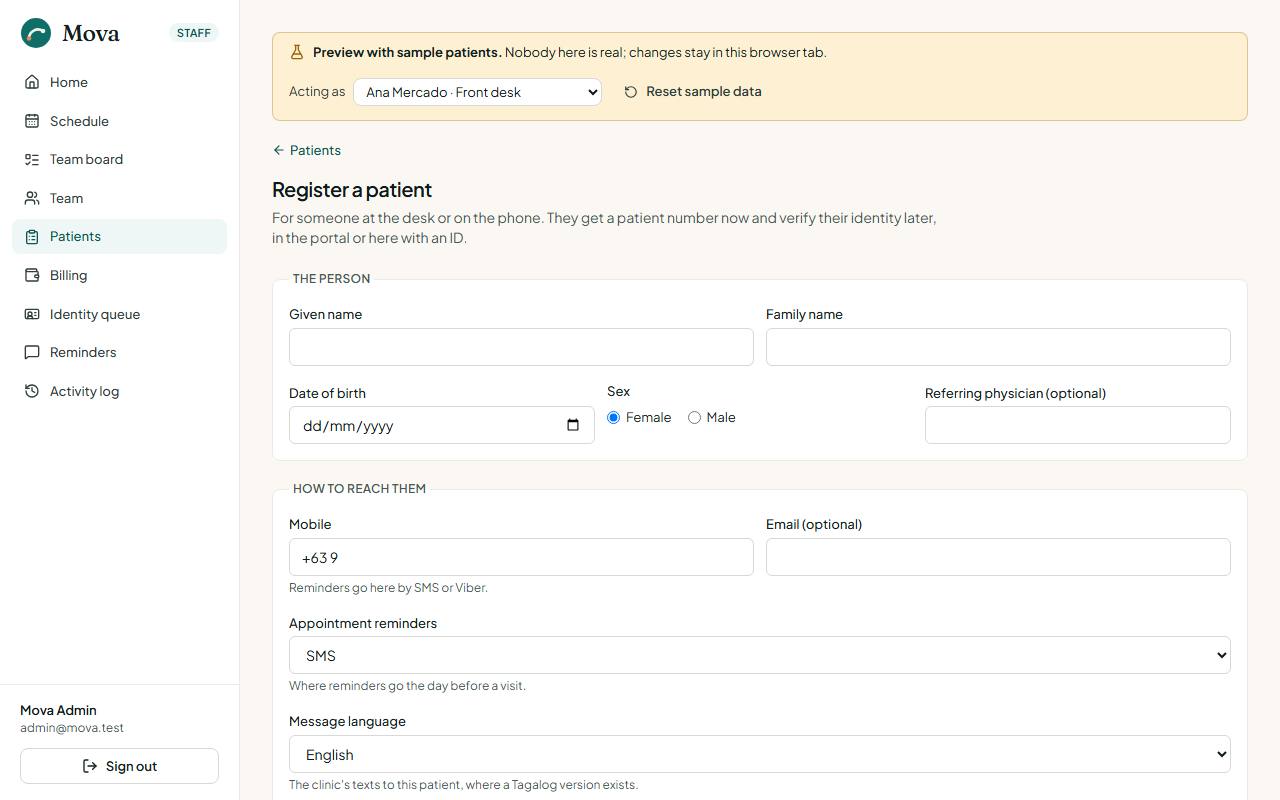This screenshot has height=800, width=1280.
Task: Click the Mova Admin account name
Action: pos(58,710)
